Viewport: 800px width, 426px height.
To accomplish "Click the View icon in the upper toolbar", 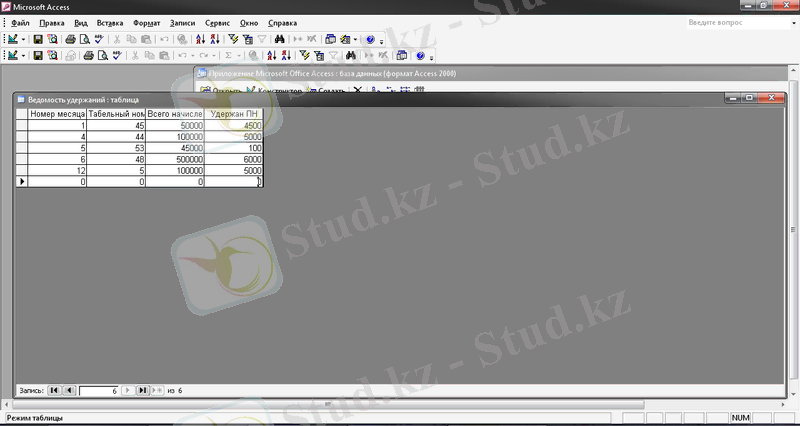I will click(13, 39).
